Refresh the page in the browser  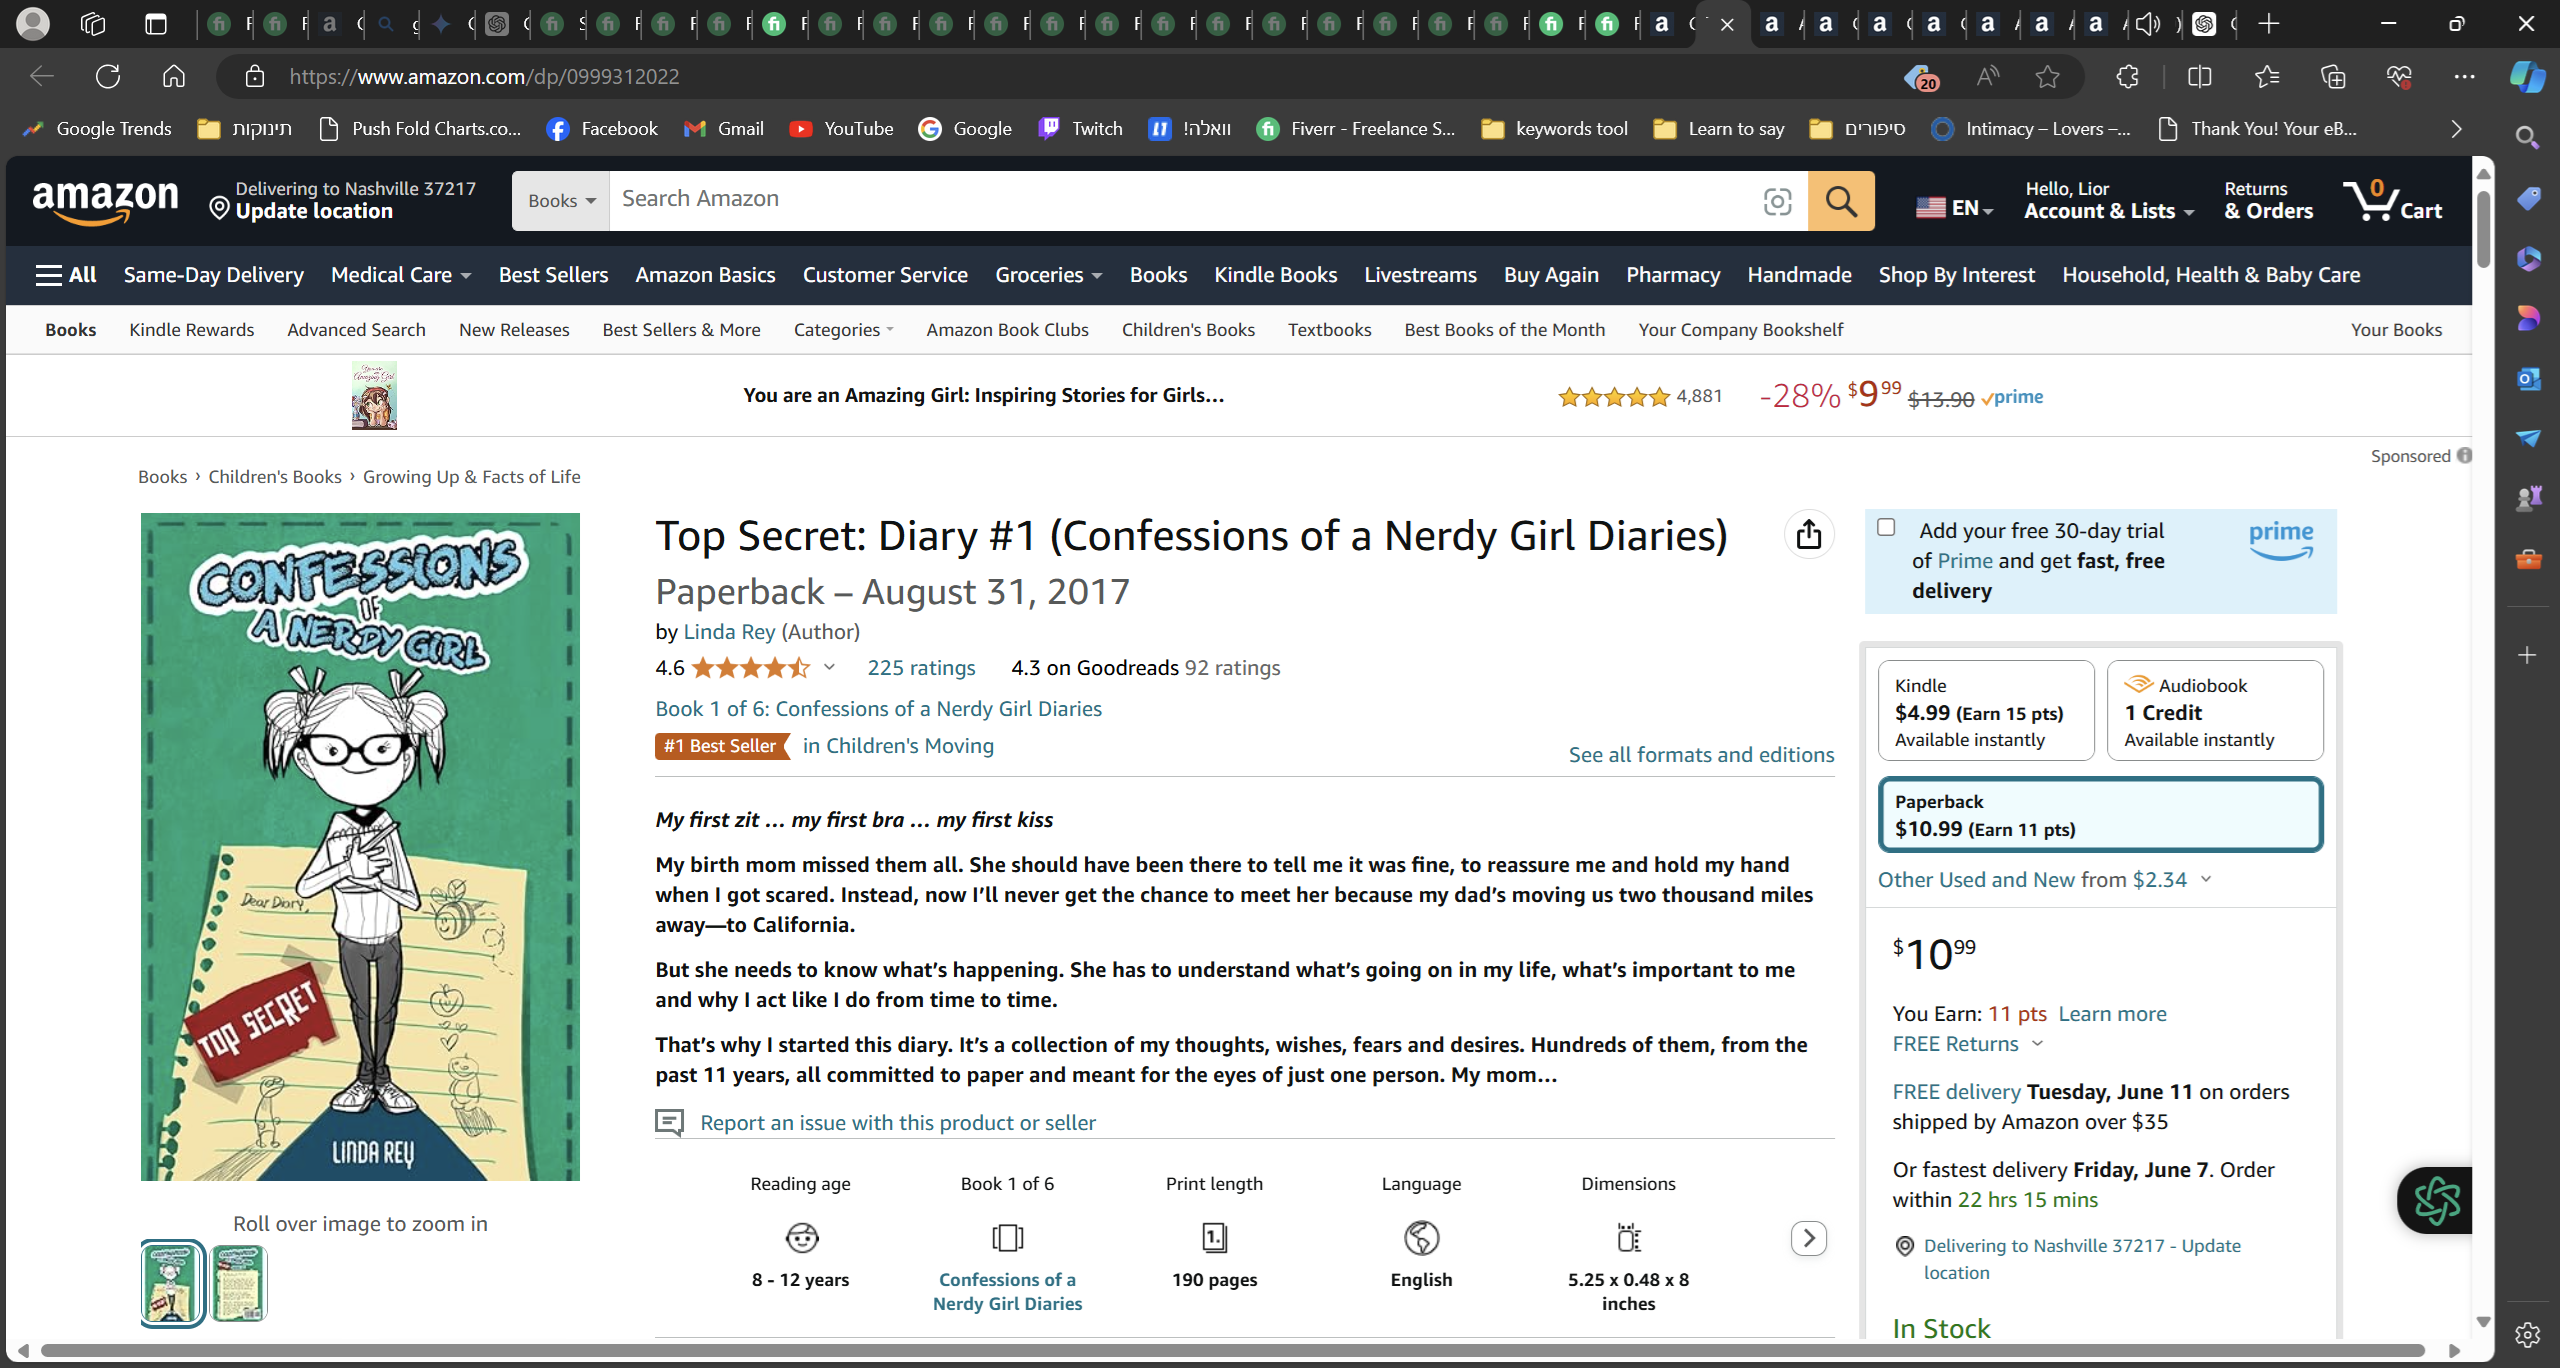point(108,77)
